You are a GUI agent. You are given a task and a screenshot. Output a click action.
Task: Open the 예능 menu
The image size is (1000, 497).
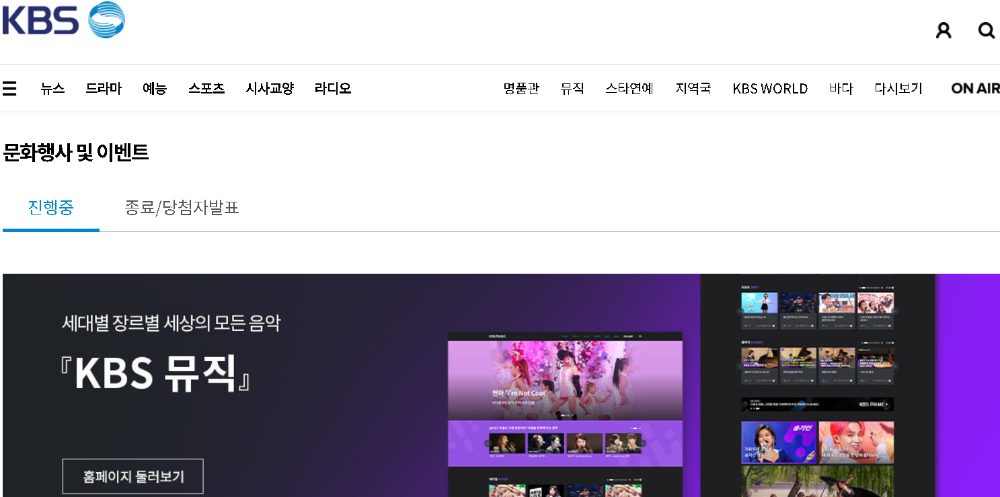pyautogui.click(x=154, y=89)
